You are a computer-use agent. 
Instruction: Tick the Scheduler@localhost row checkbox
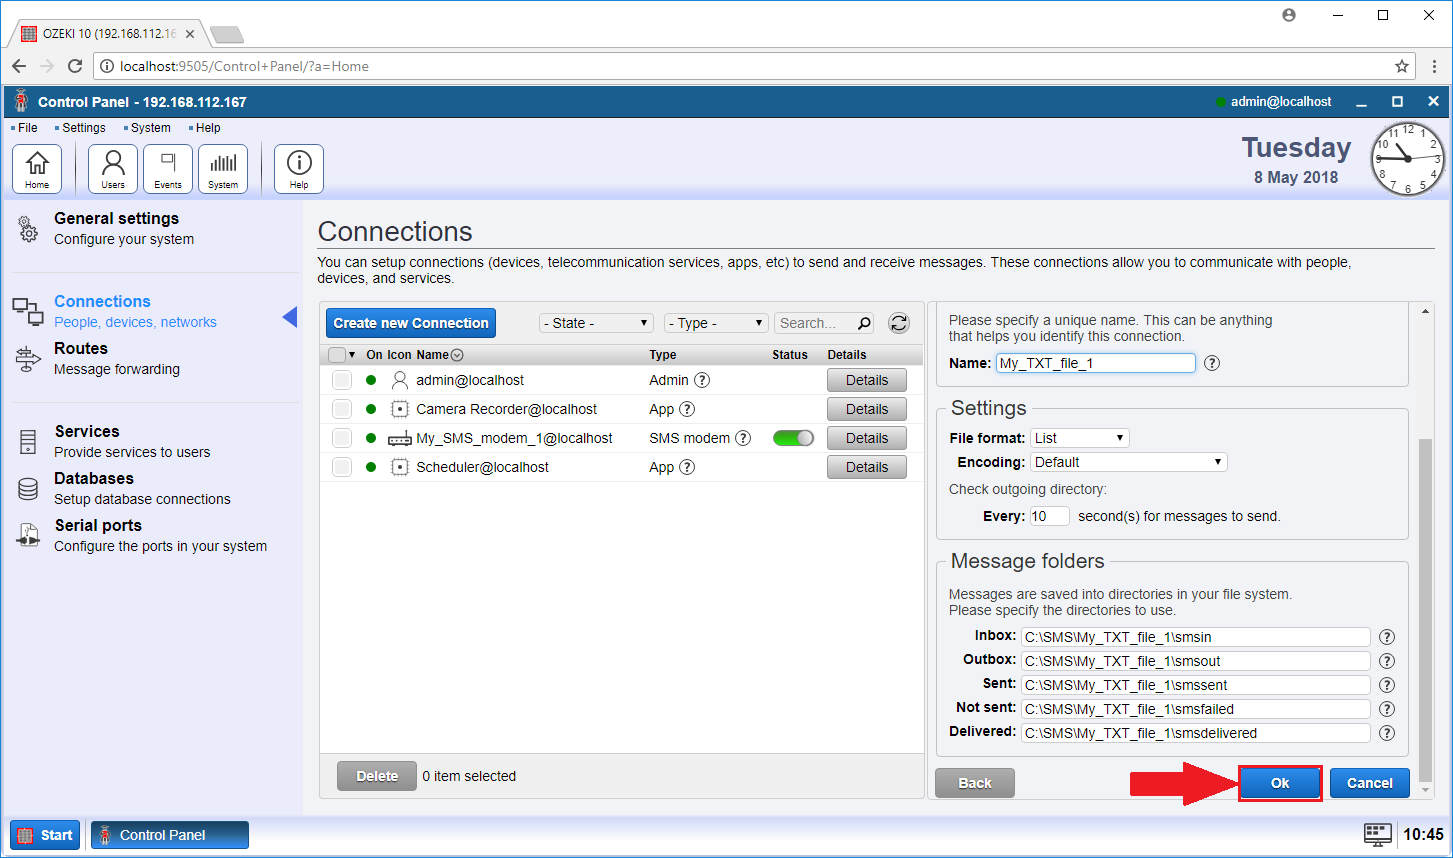click(x=342, y=467)
